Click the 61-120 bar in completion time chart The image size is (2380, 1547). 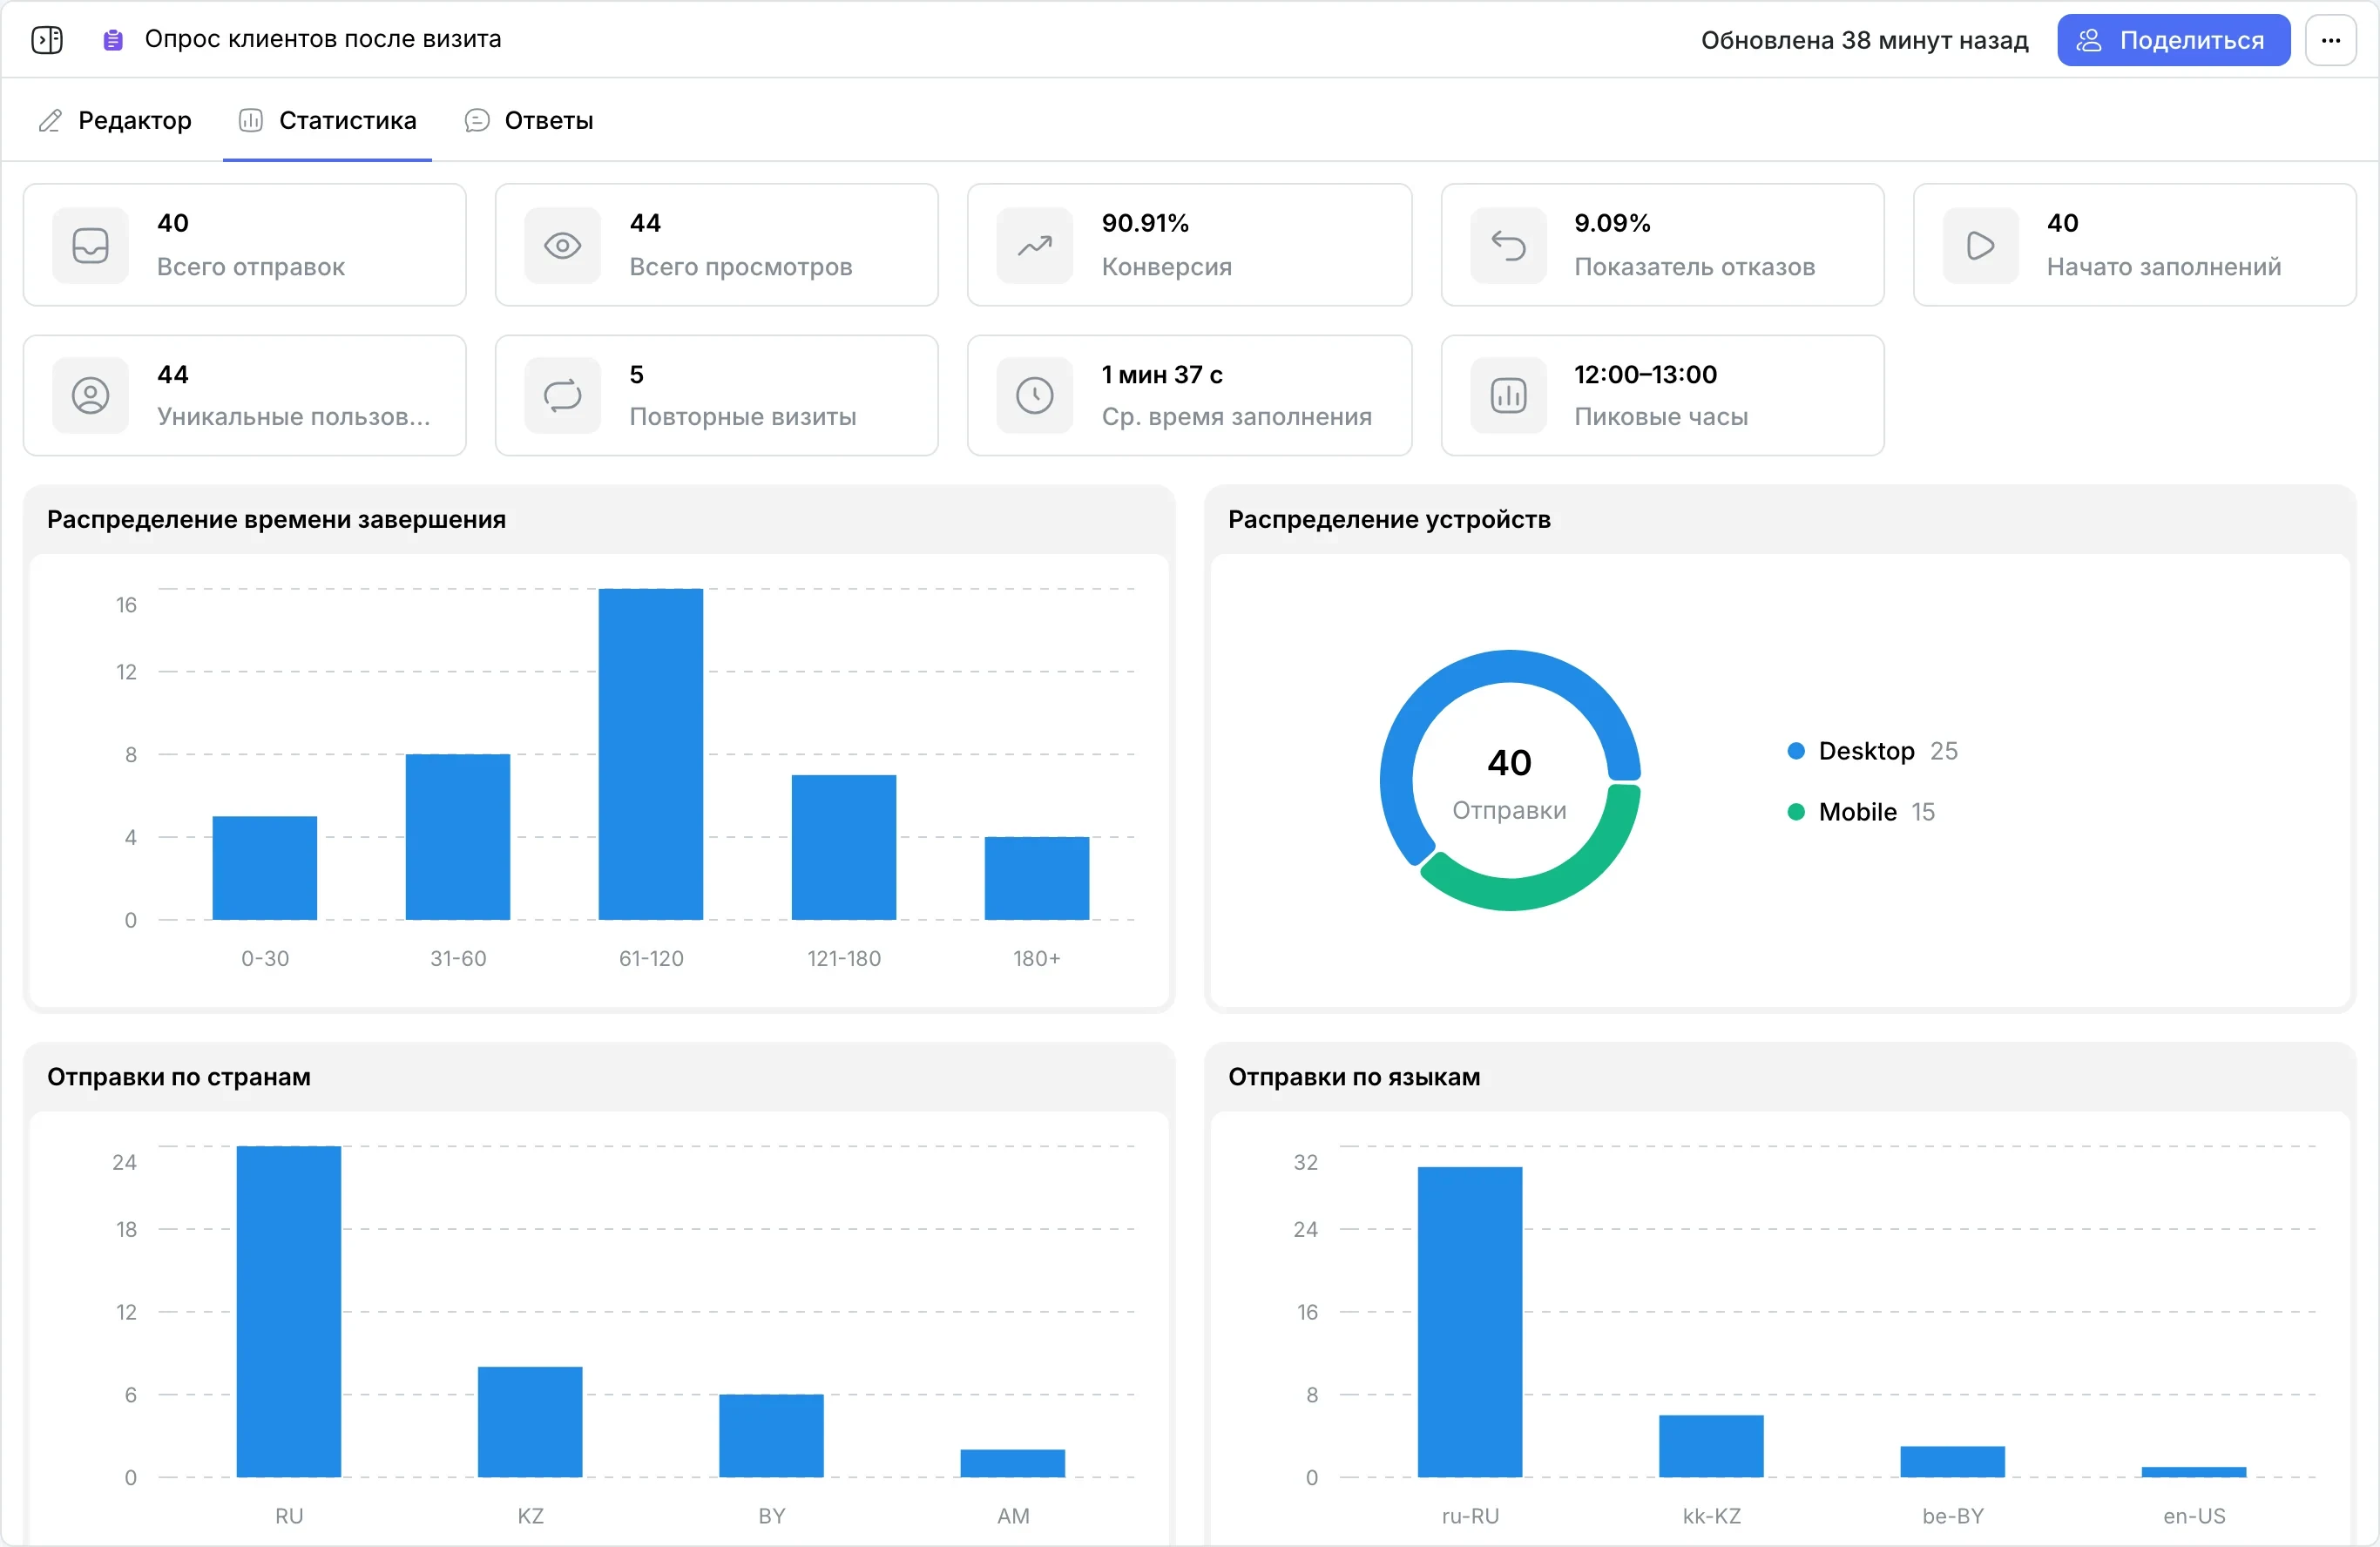[651, 754]
